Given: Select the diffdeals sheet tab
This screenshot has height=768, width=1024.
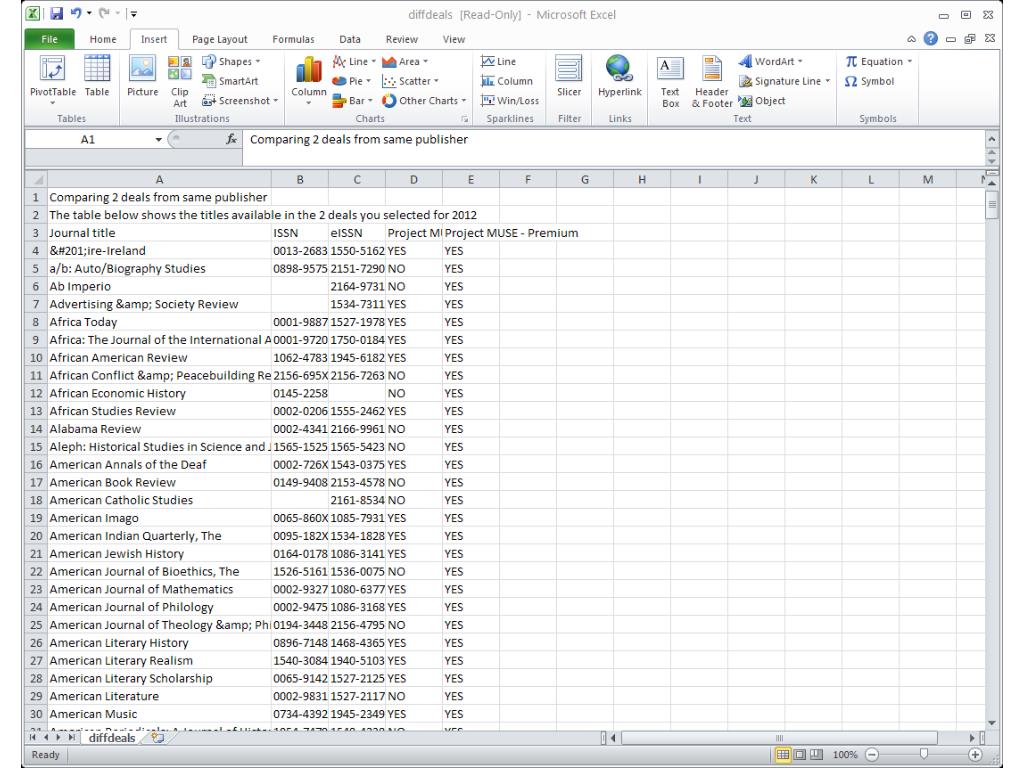Looking at the screenshot, I should click(x=112, y=738).
